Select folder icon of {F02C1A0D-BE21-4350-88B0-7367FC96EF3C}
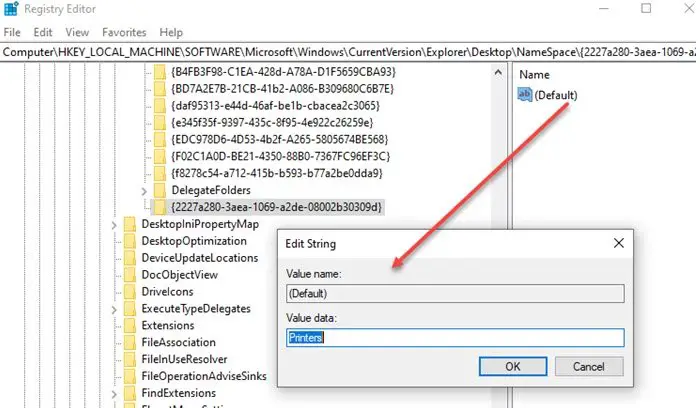Image resolution: width=700 pixels, height=408 pixels. click(159, 157)
